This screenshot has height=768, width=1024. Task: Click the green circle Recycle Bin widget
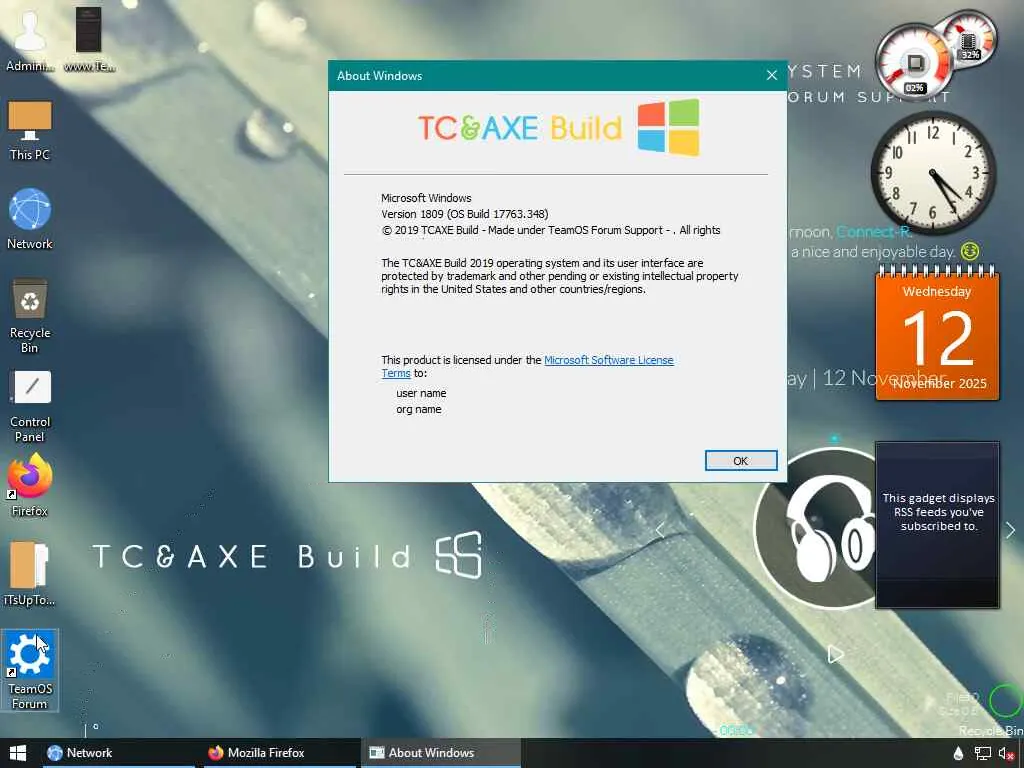coord(1004,701)
